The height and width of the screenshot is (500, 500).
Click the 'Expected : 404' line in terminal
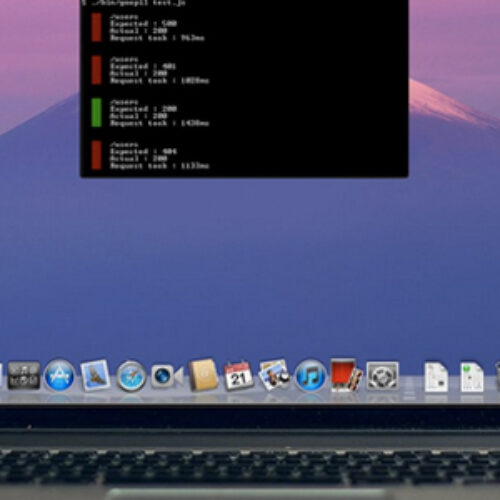coord(143,152)
